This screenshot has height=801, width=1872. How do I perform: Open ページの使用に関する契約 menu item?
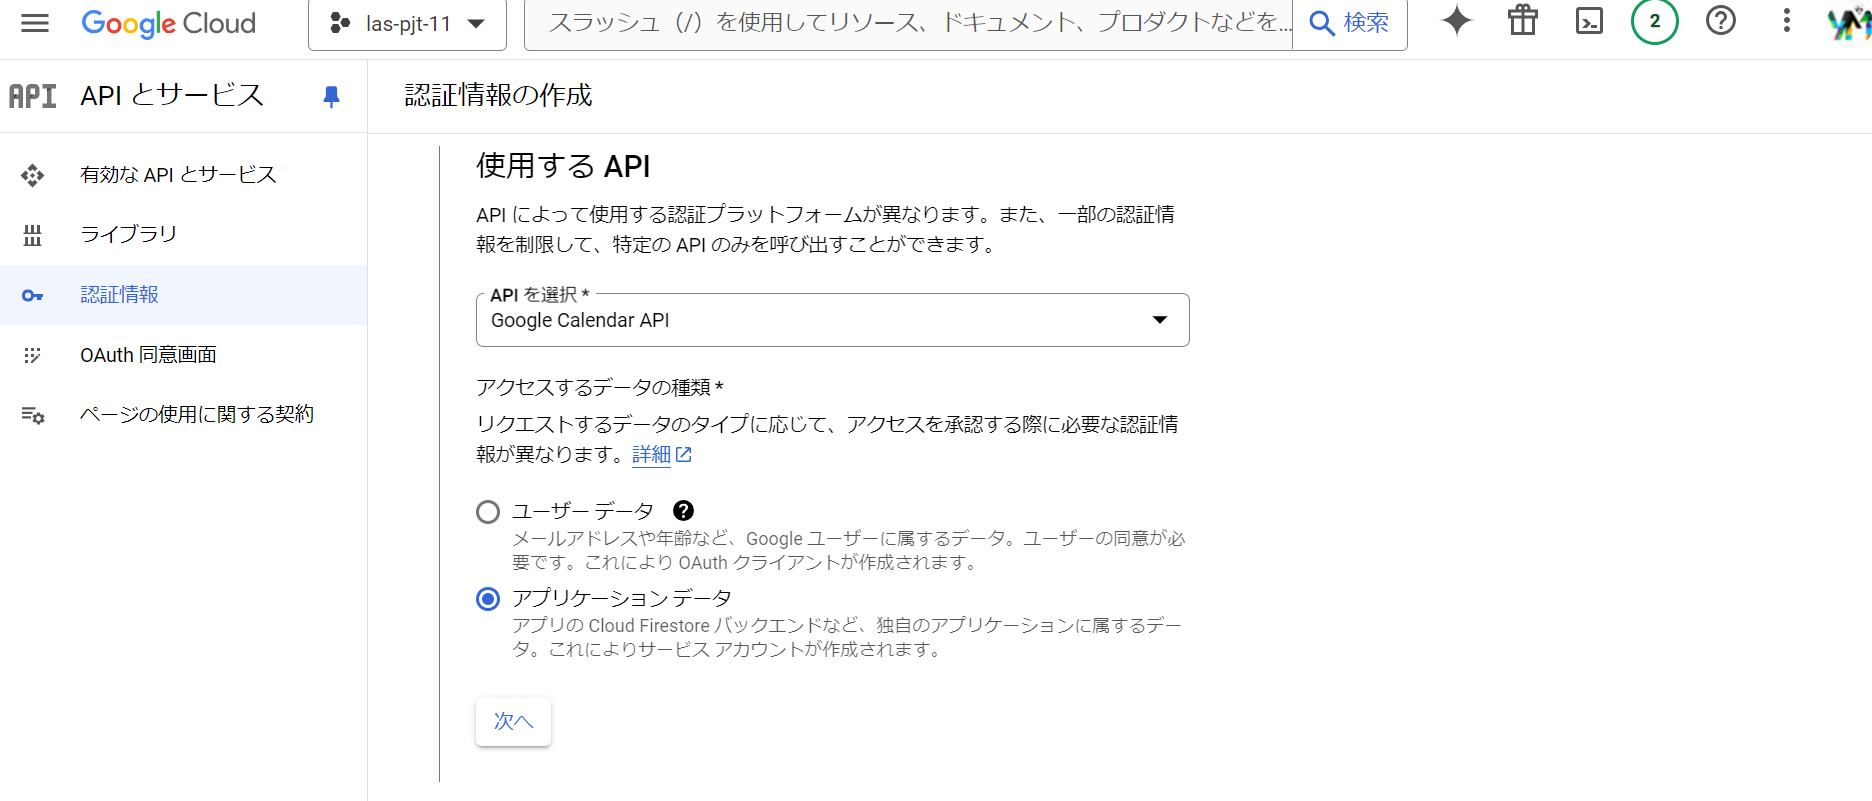click(x=184, y=415)
